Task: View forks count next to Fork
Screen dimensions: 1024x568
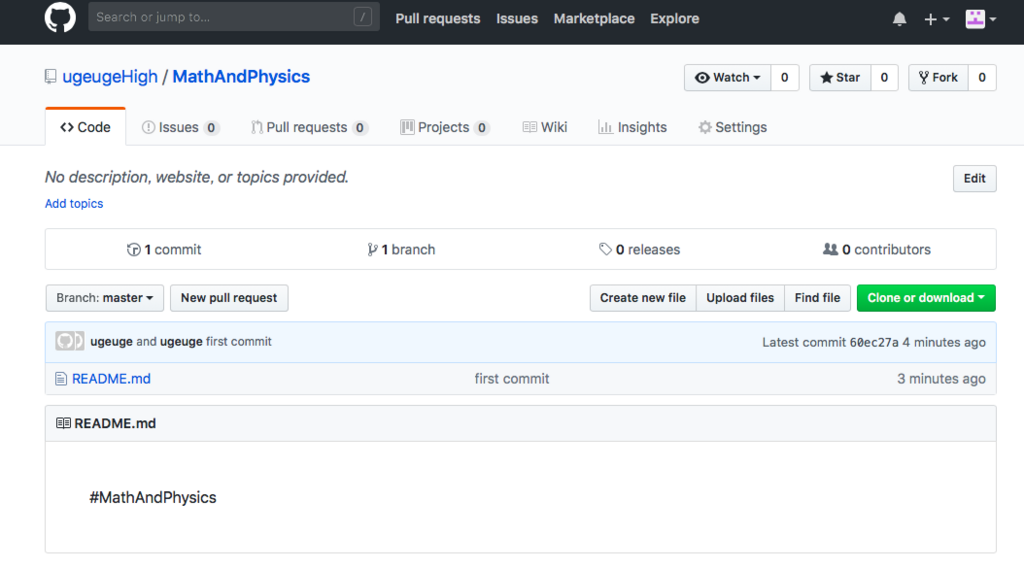Action: pyautogui.click(x=982, y=78)
